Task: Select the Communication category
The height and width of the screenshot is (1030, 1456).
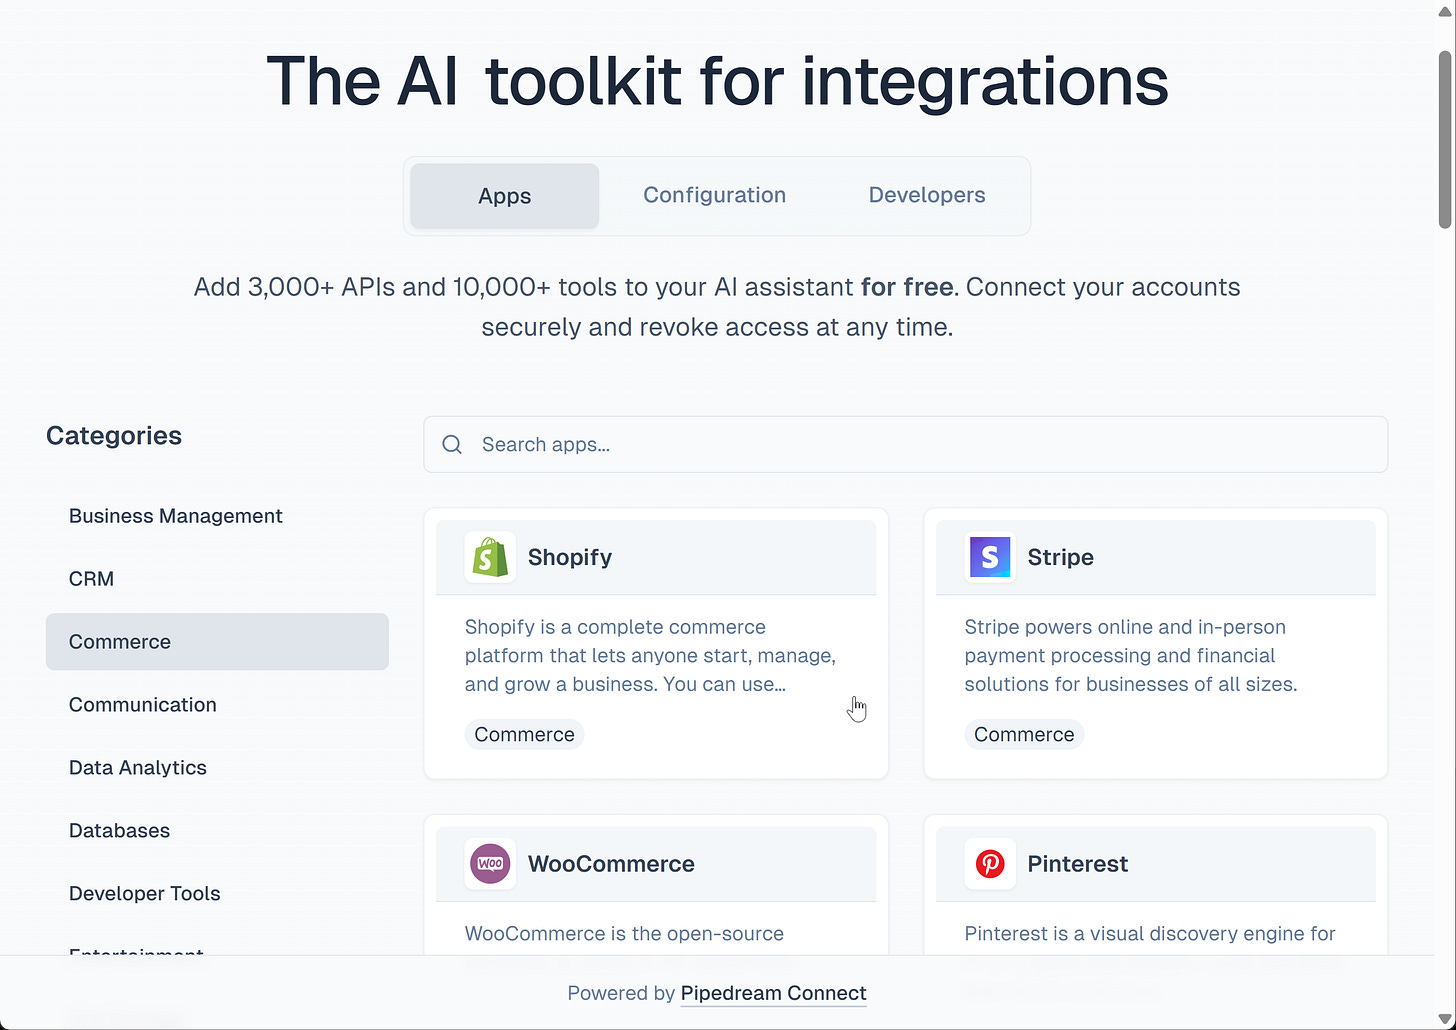Action: coord(142,704)
